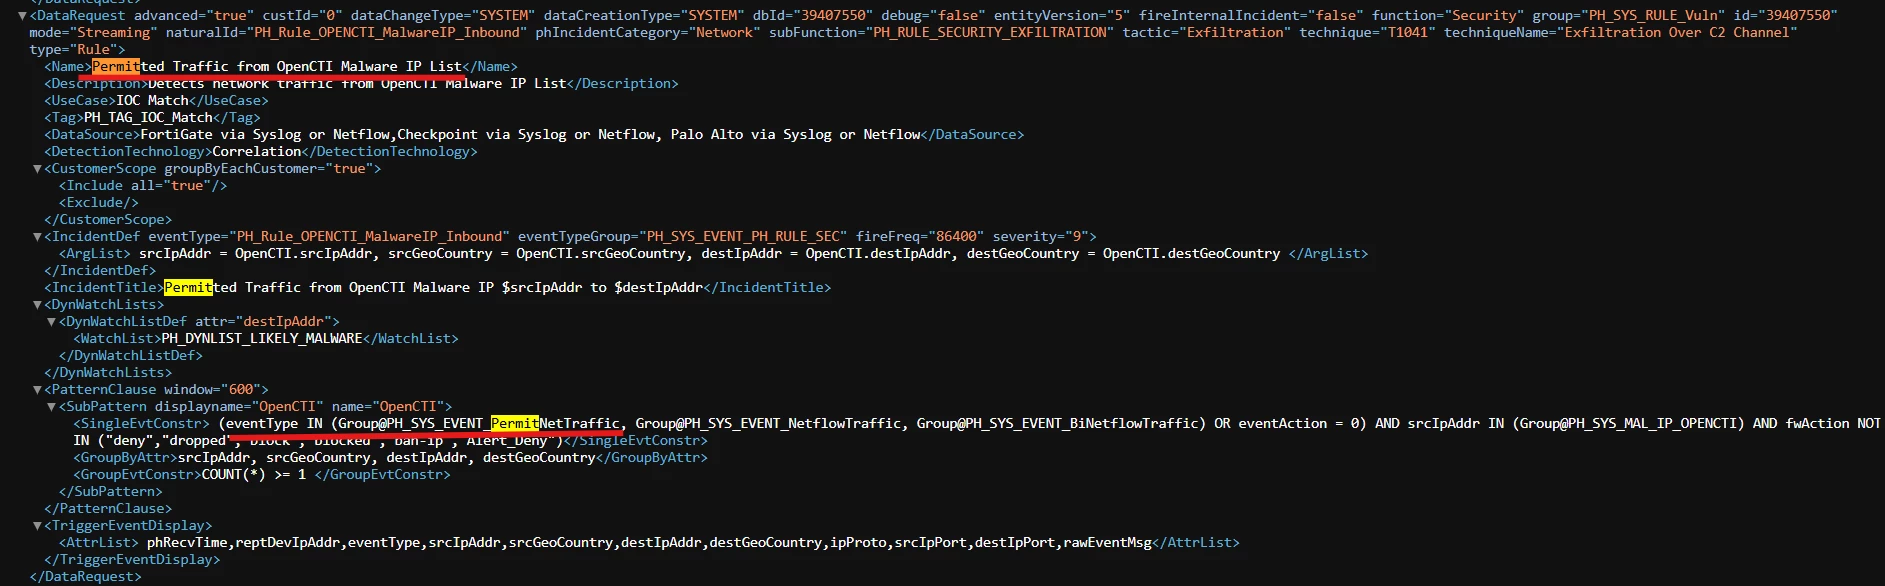Click the AttrList text starting 'phRecvTime,reptDevIpAddr'
This screenshot has height=586, width=1885.
pos(649,543)
